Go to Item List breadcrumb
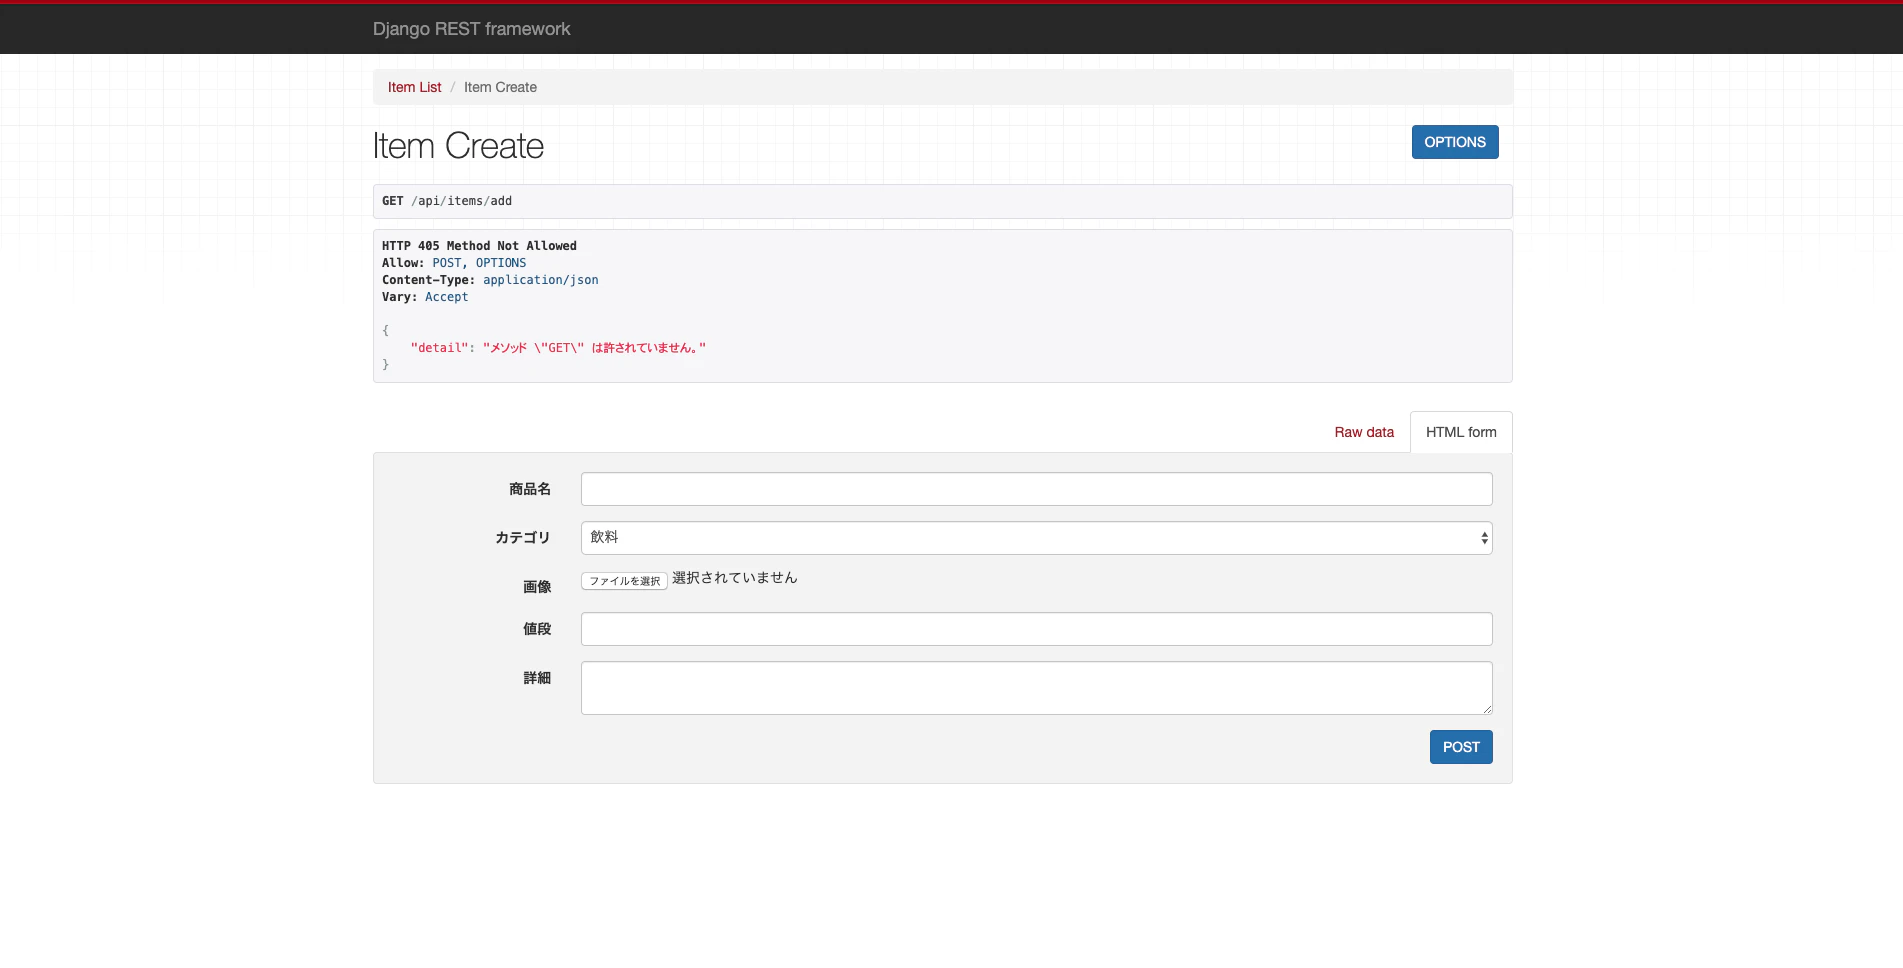Image resolution: width=1903 pixels, height=968 pixels. 414,87
